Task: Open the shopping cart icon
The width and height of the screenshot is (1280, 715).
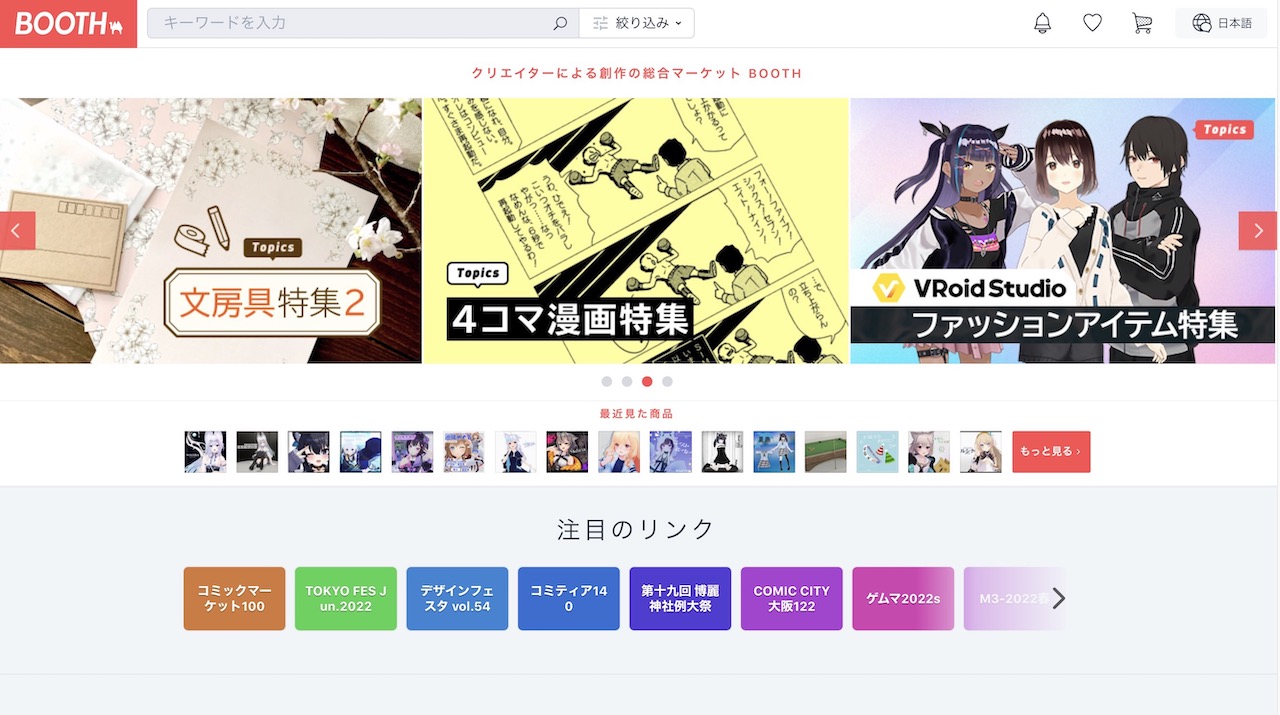Action: pyautogui.click(x=1142, y=23)
